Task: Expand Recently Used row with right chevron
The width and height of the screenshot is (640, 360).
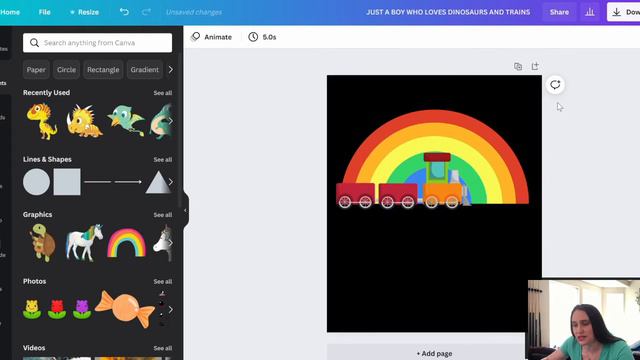Action: pyautogui.click(x=171, y=121)
